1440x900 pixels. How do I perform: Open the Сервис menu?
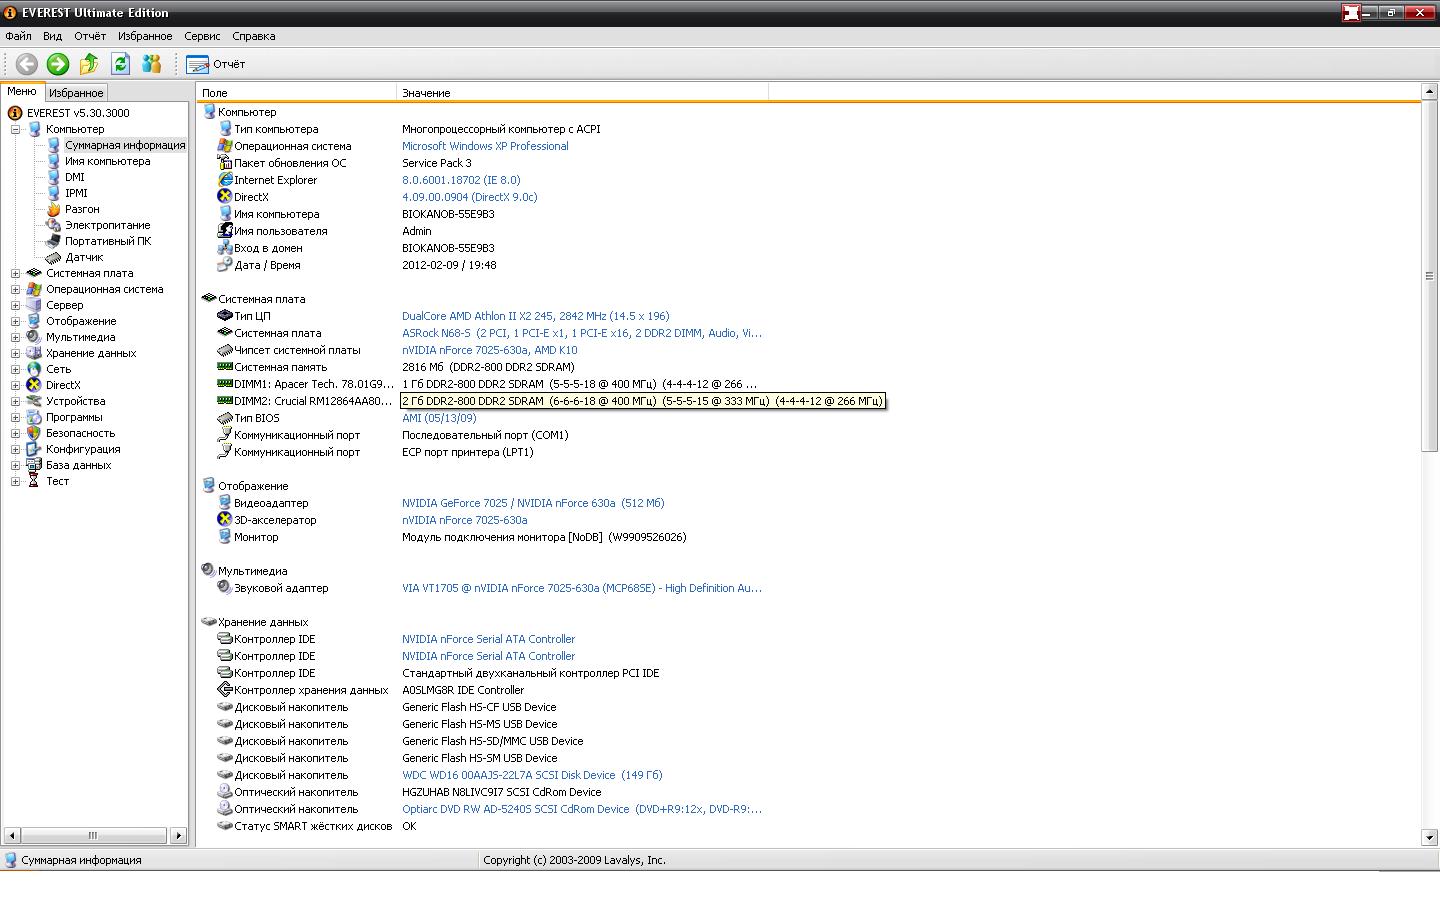[203, 36]
